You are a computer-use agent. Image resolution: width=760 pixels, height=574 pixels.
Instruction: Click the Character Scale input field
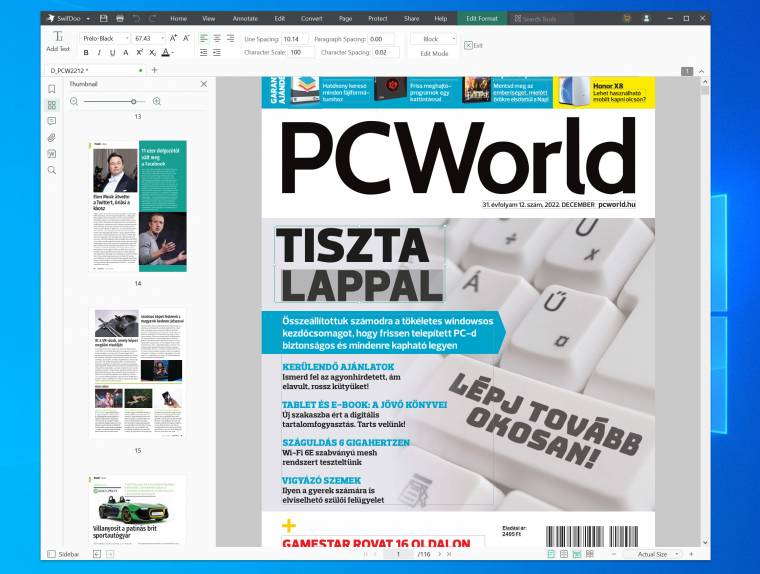pos(301,52)
